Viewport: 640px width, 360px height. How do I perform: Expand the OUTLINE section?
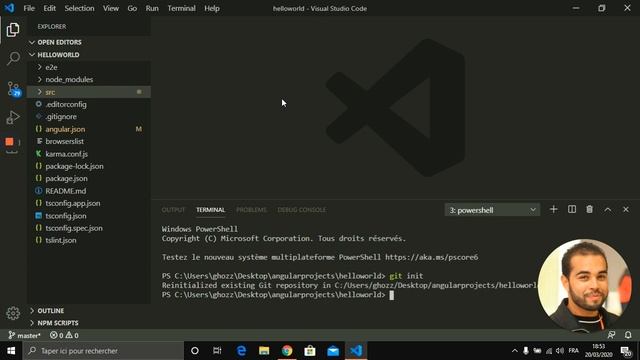click(x=89, y=311)
